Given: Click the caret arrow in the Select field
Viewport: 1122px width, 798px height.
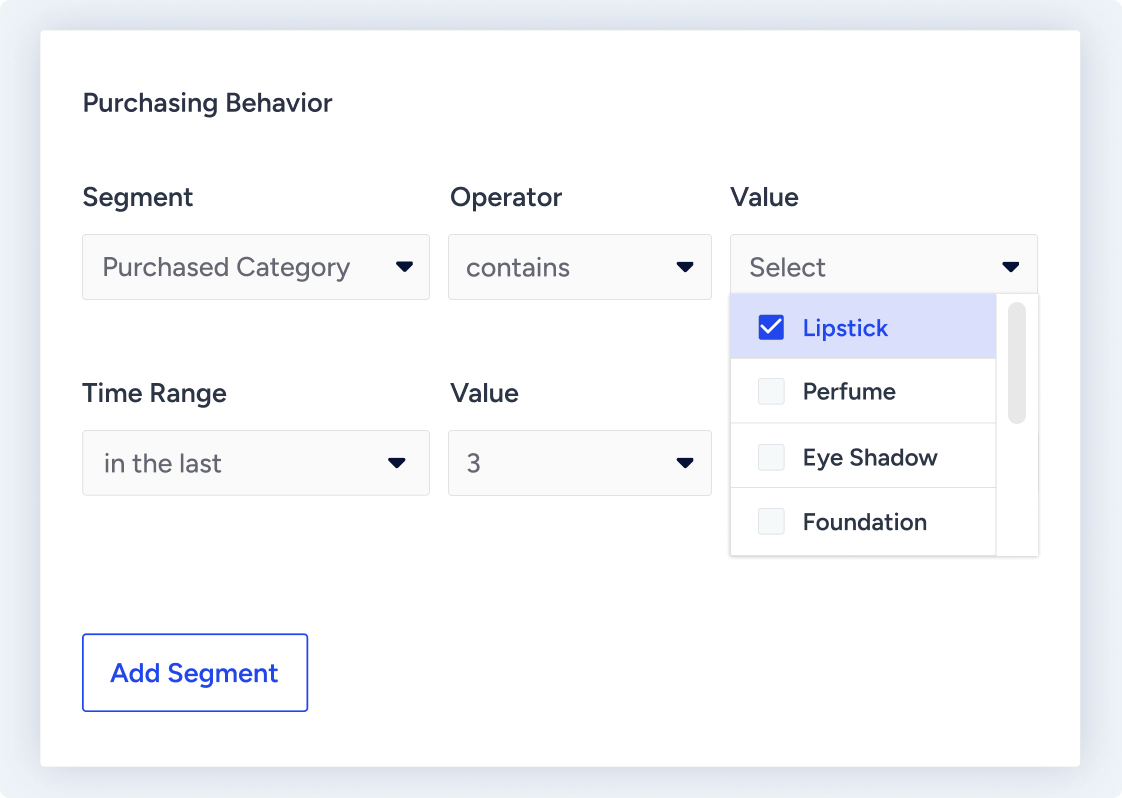Looking at the screenshot, I should pyautogui.click(x=1011, y=267).
